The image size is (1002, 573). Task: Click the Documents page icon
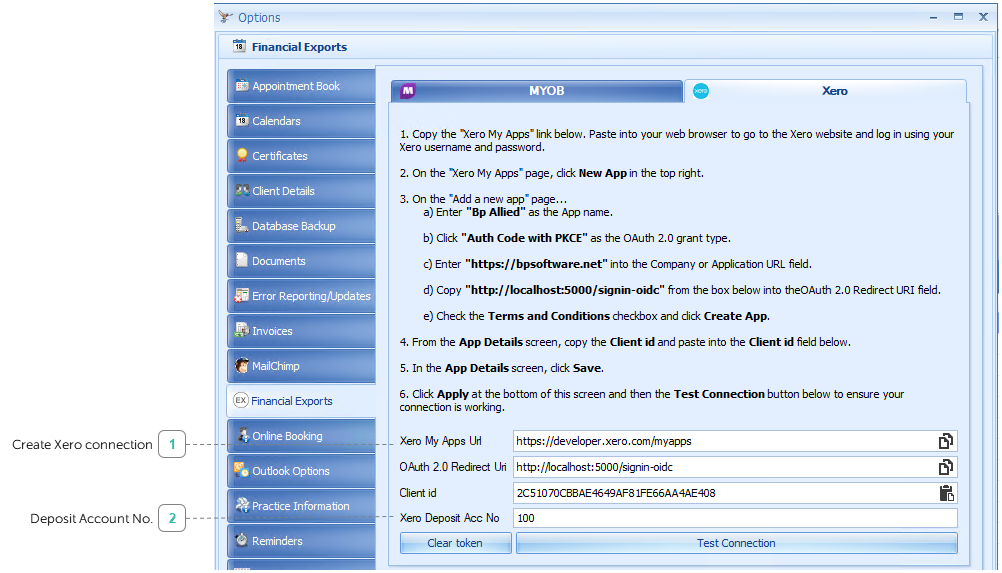coord(242,260)
